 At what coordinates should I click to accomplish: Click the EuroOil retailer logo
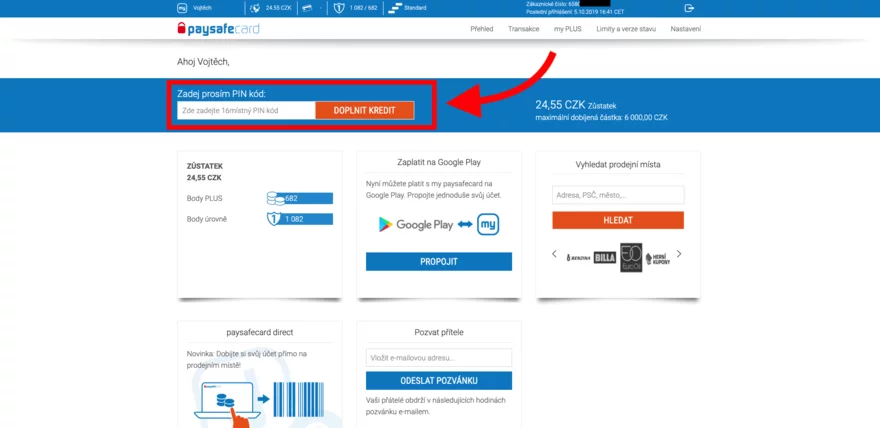pos(631,257)
